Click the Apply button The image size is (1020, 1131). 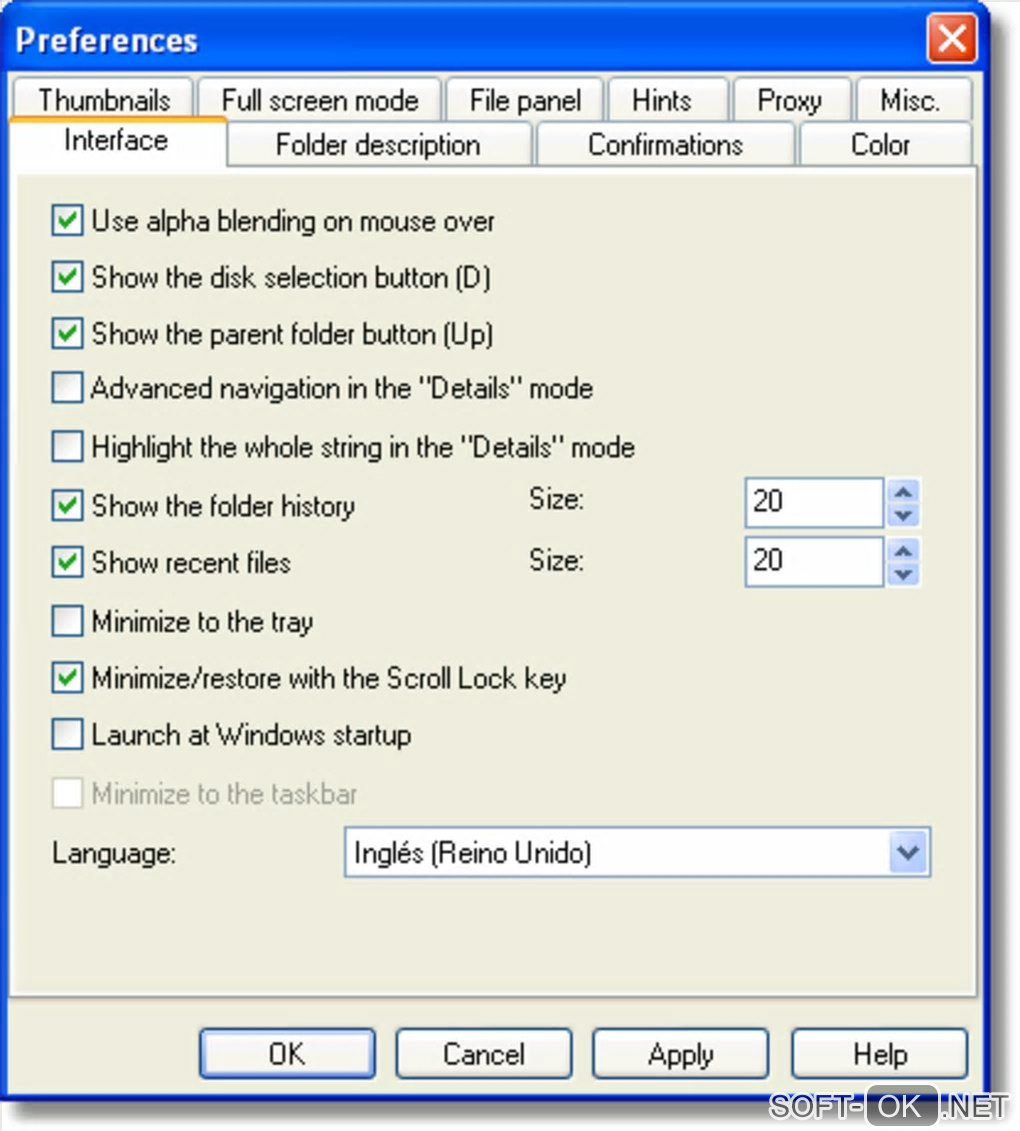[681, 1054]
